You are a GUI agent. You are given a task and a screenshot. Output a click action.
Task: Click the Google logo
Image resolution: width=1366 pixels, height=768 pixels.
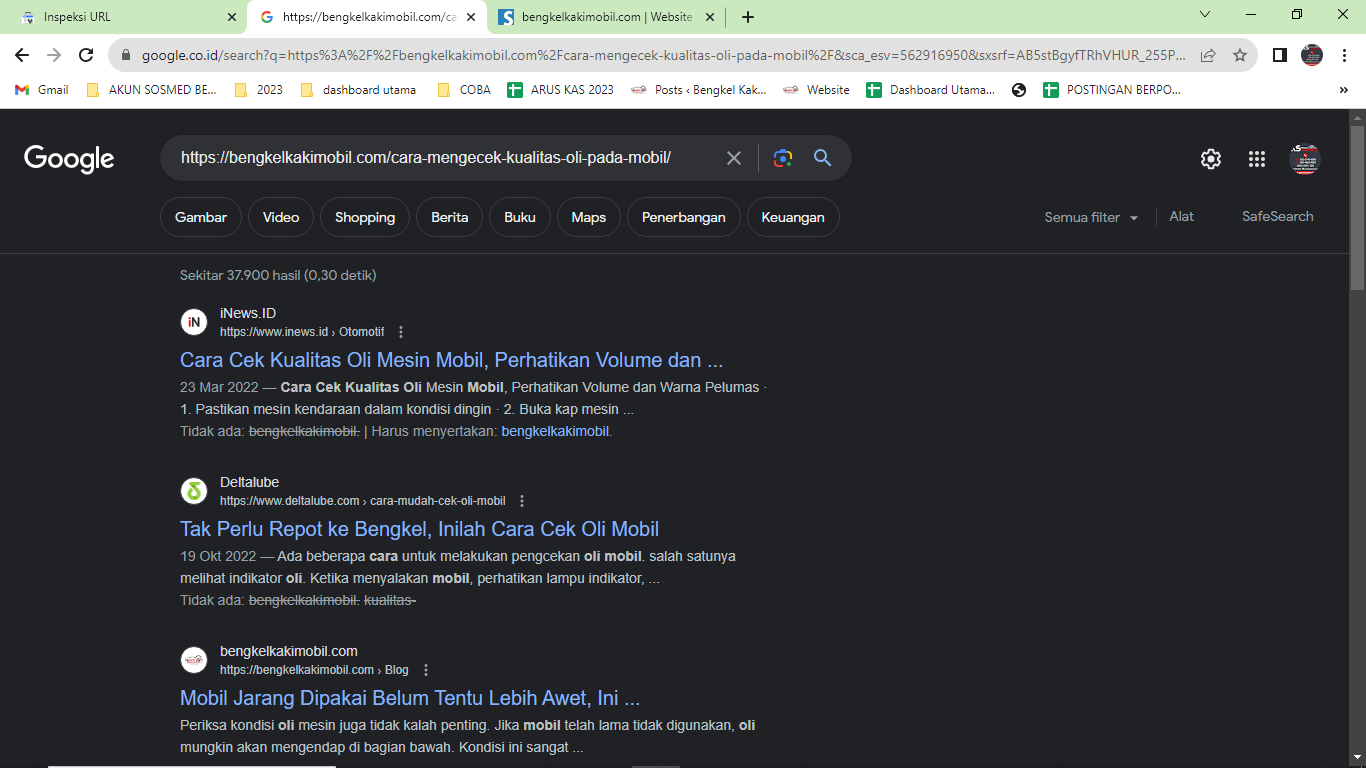(x=69, y=159)
